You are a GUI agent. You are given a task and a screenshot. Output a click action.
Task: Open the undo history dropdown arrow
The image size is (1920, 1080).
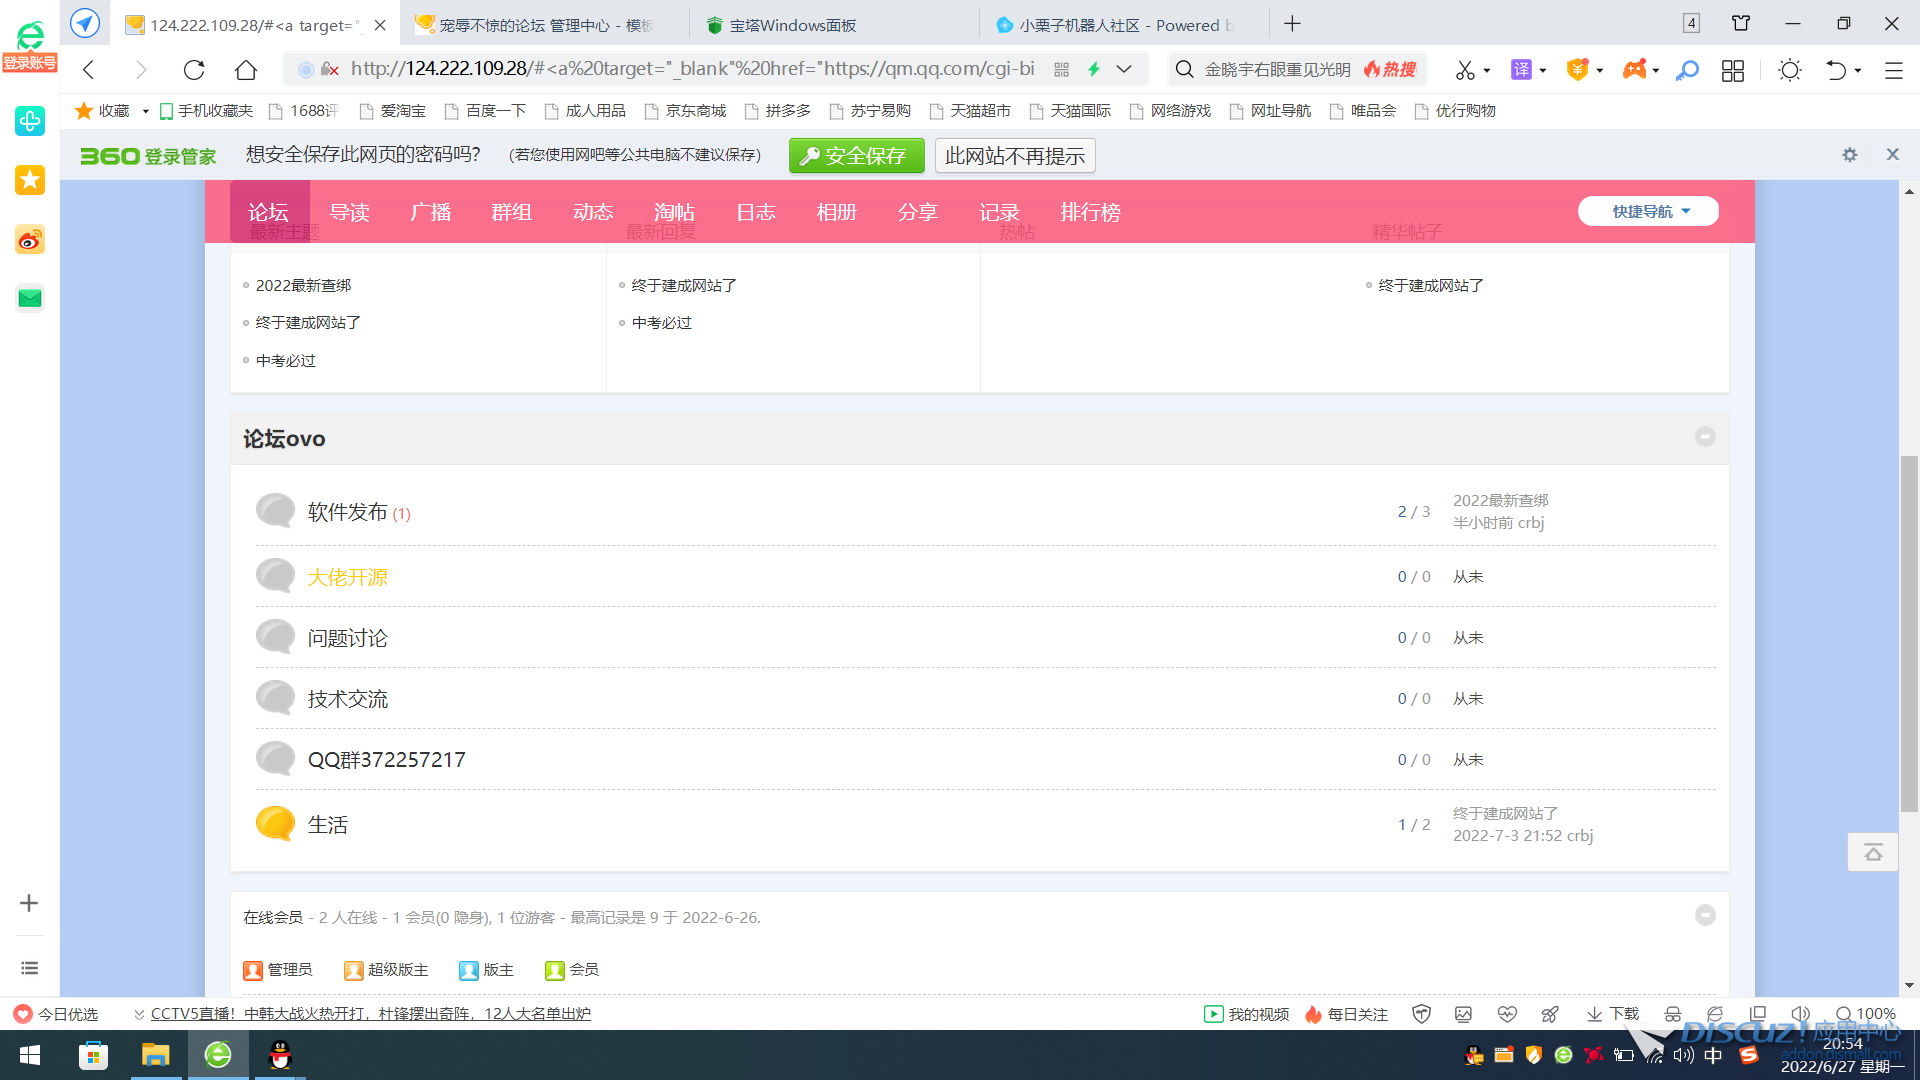point(1858,70)
